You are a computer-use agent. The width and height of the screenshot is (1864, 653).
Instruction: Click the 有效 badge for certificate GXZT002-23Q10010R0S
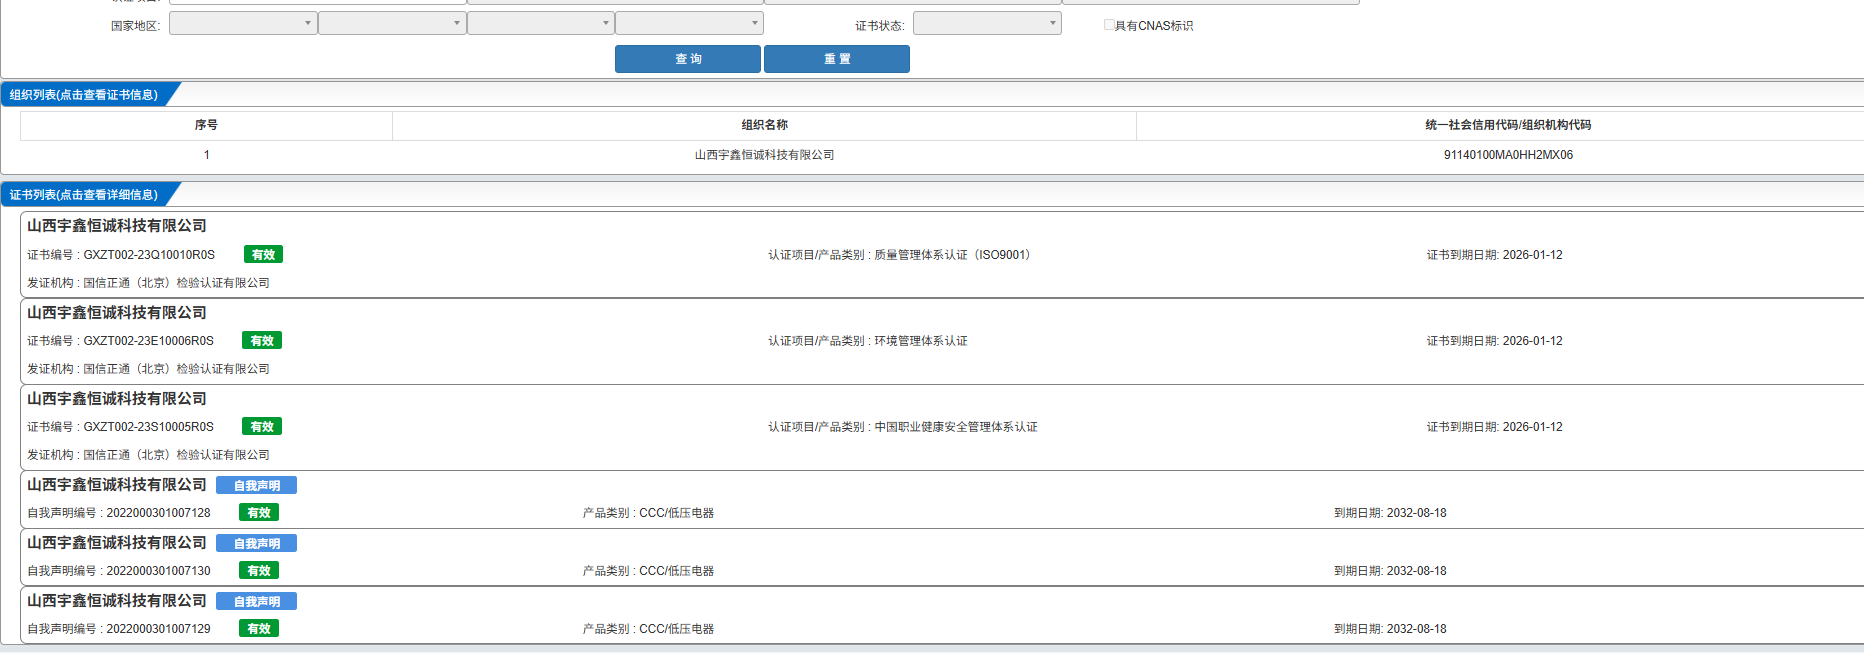tap(263, 255)
